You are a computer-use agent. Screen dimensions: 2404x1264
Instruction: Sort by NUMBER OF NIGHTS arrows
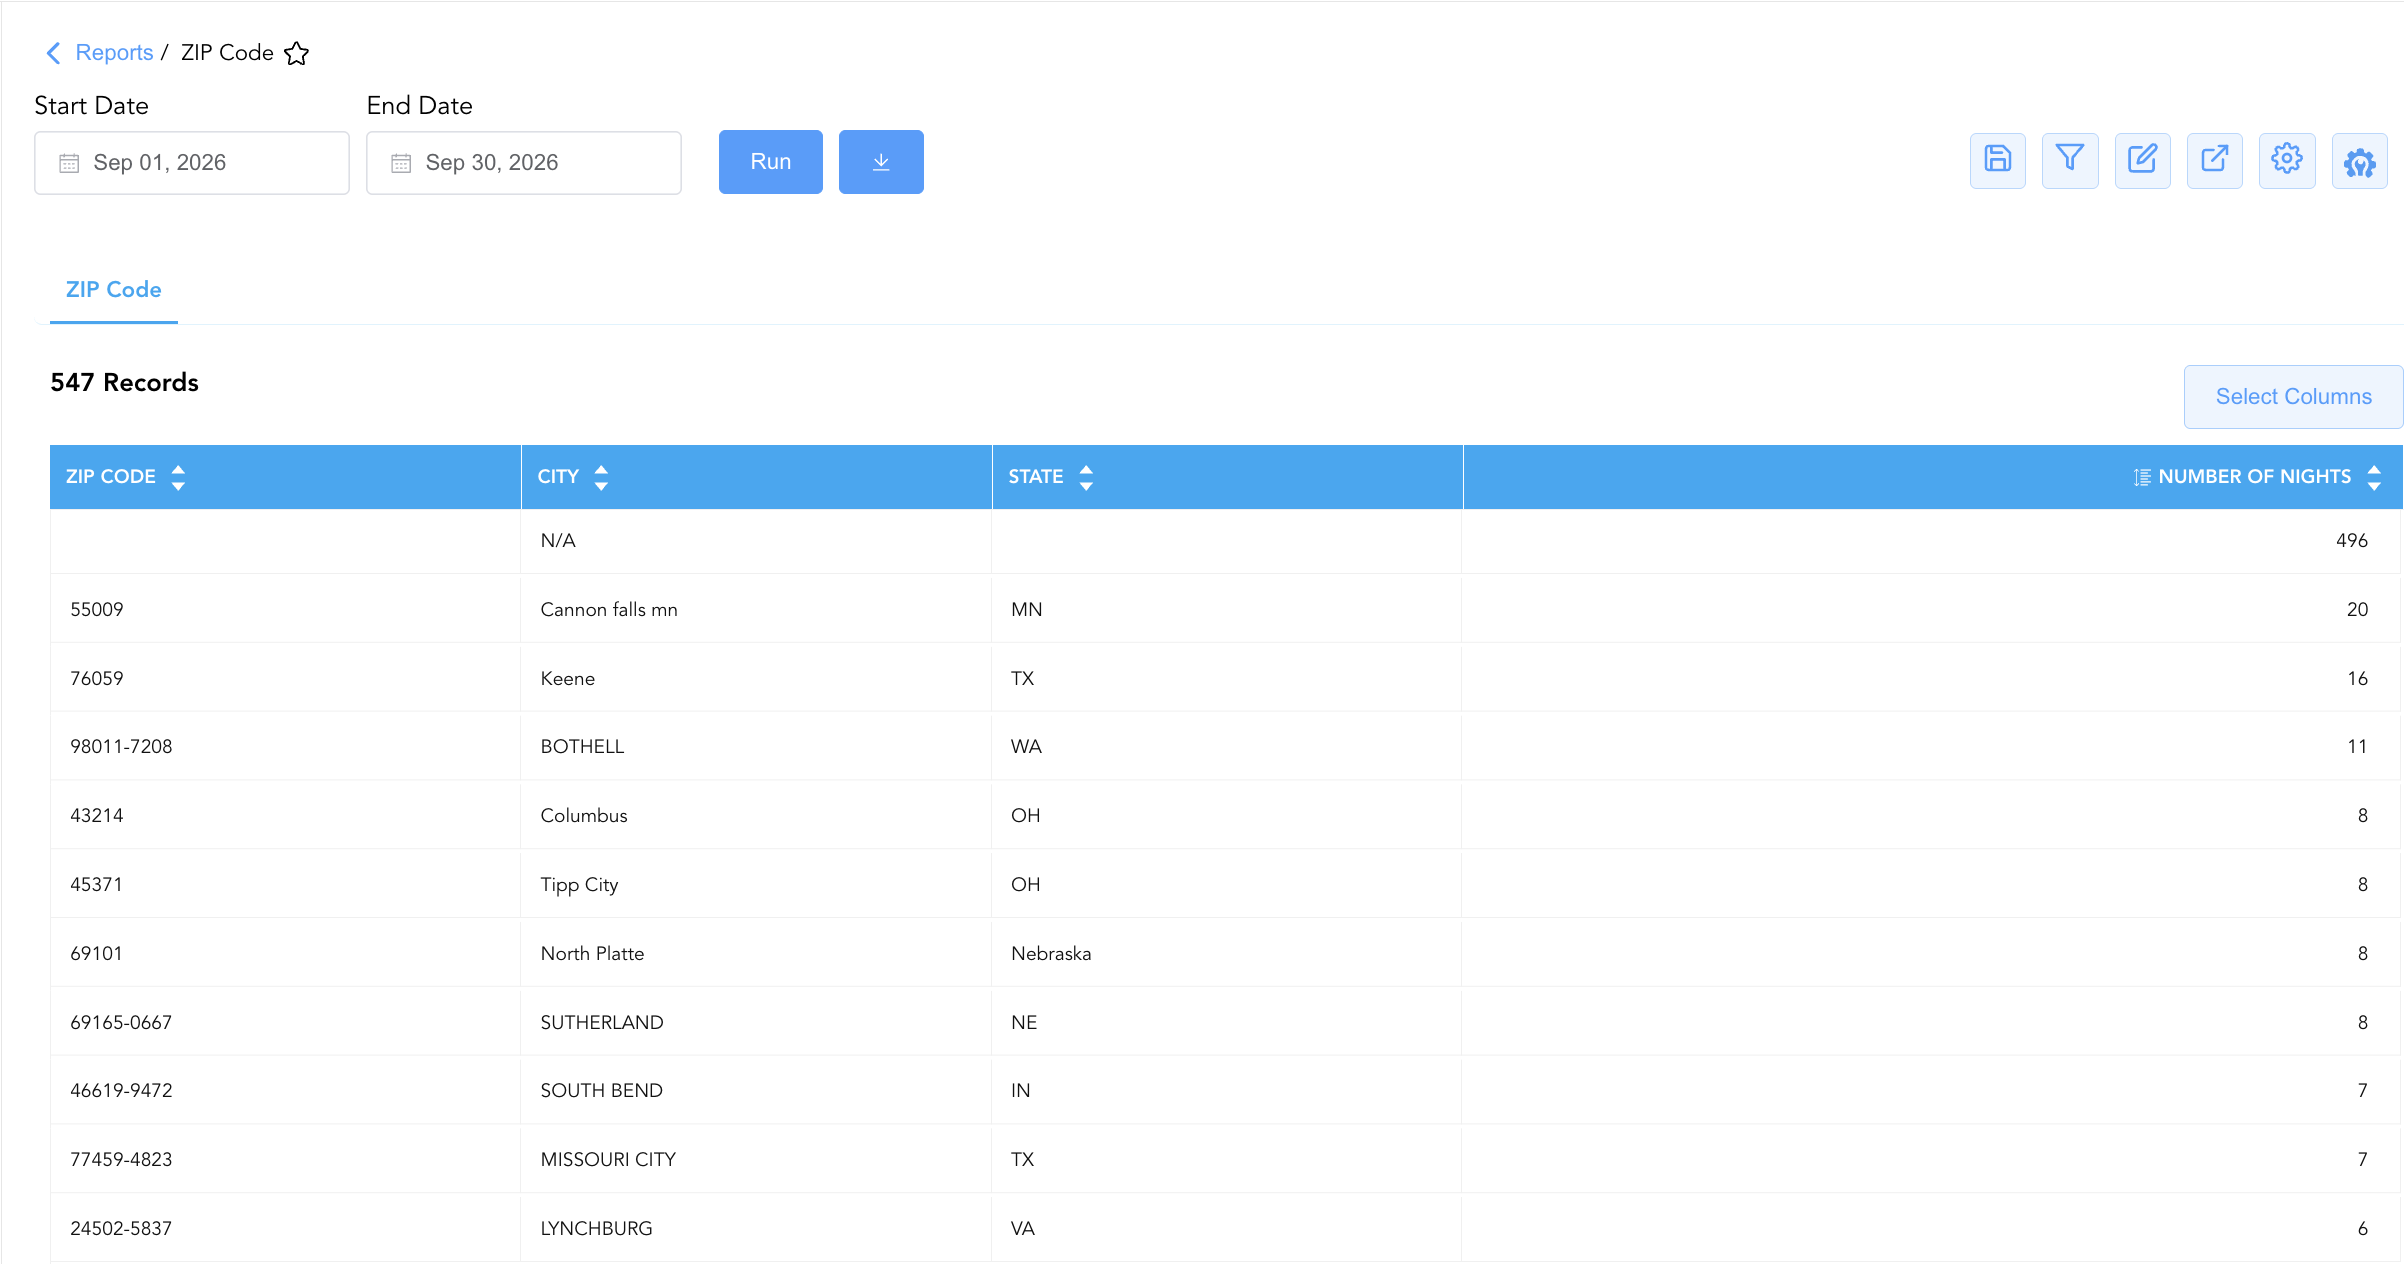point(2374,477)
